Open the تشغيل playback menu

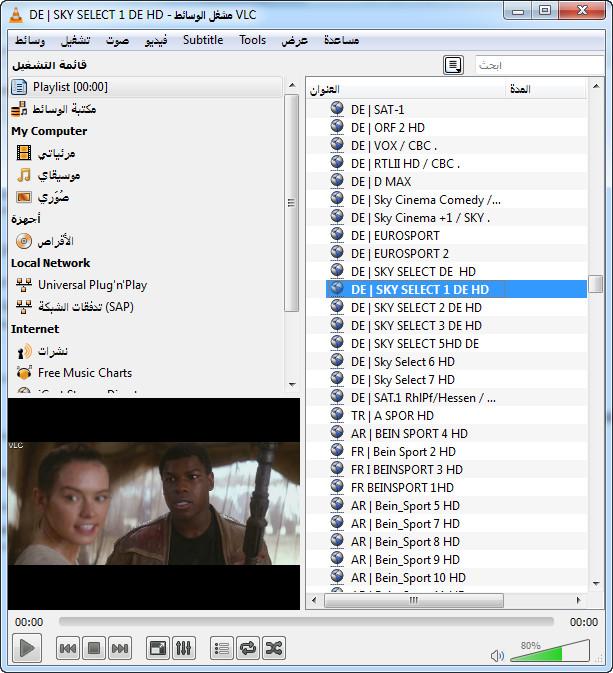coord(76,40)
